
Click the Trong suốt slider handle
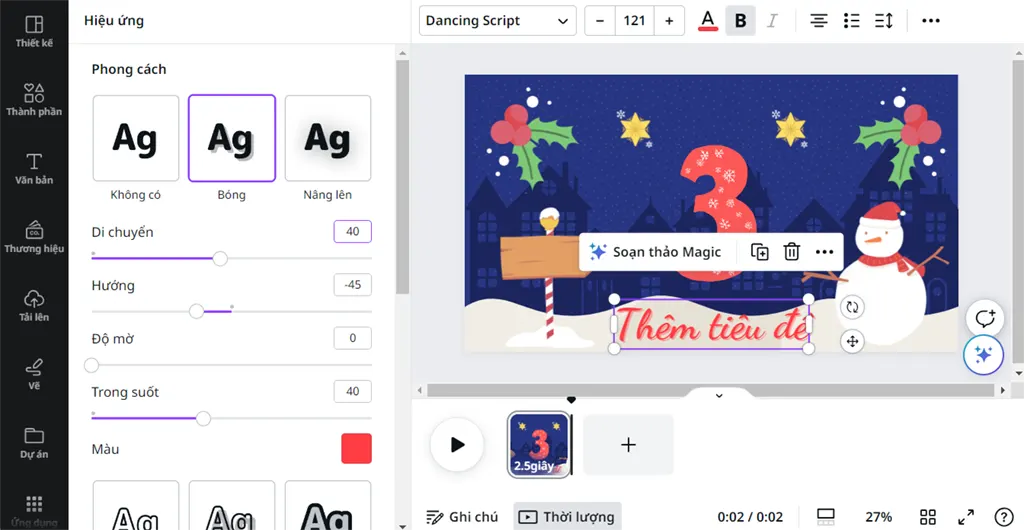(204, 418)
